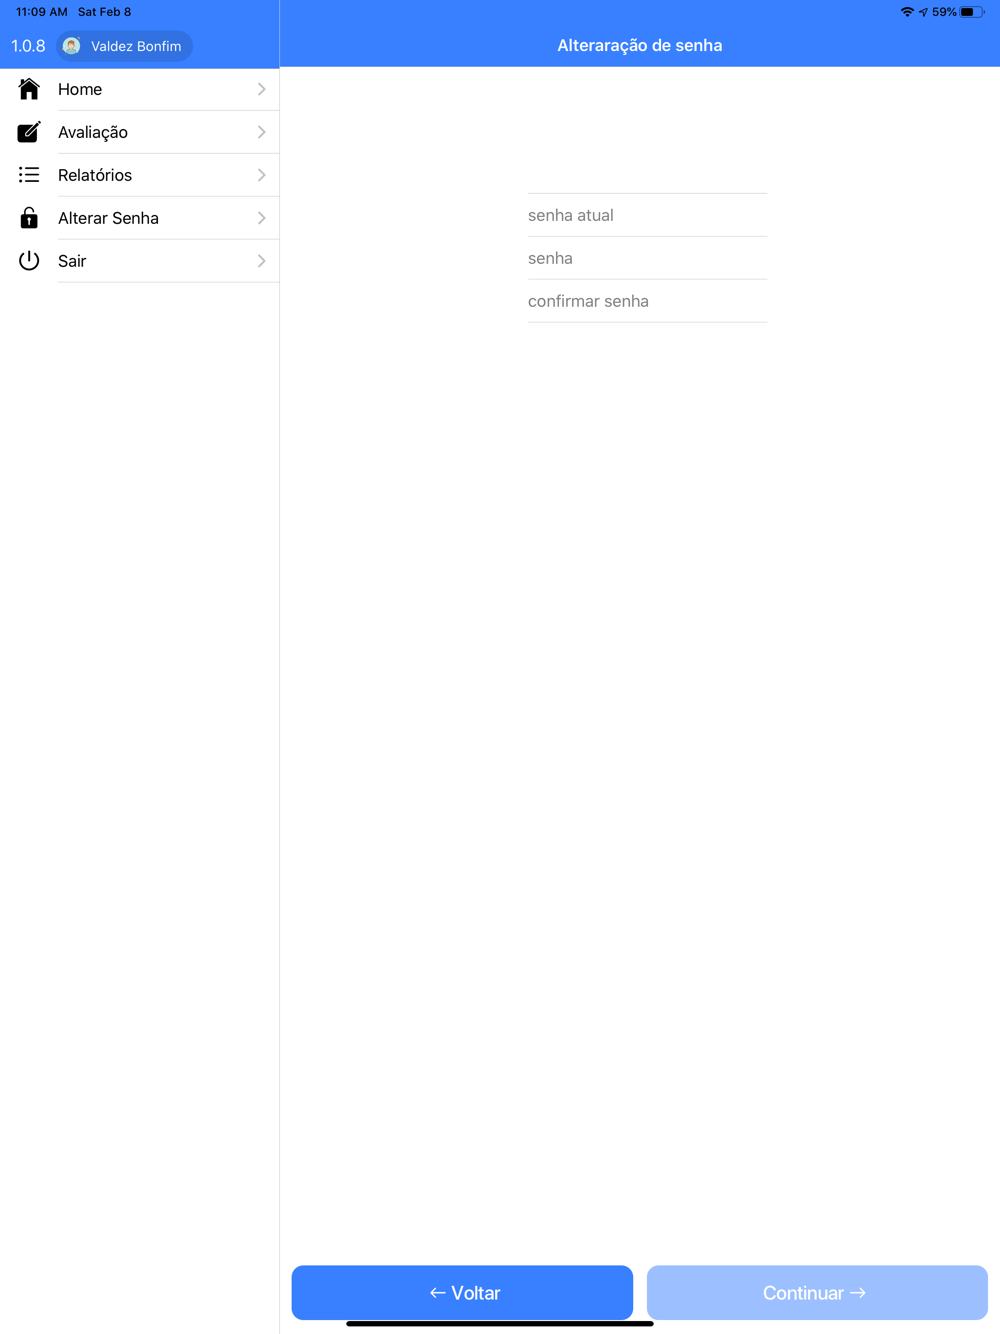Tap the Wi-Fi status icon

click(907, 12)
